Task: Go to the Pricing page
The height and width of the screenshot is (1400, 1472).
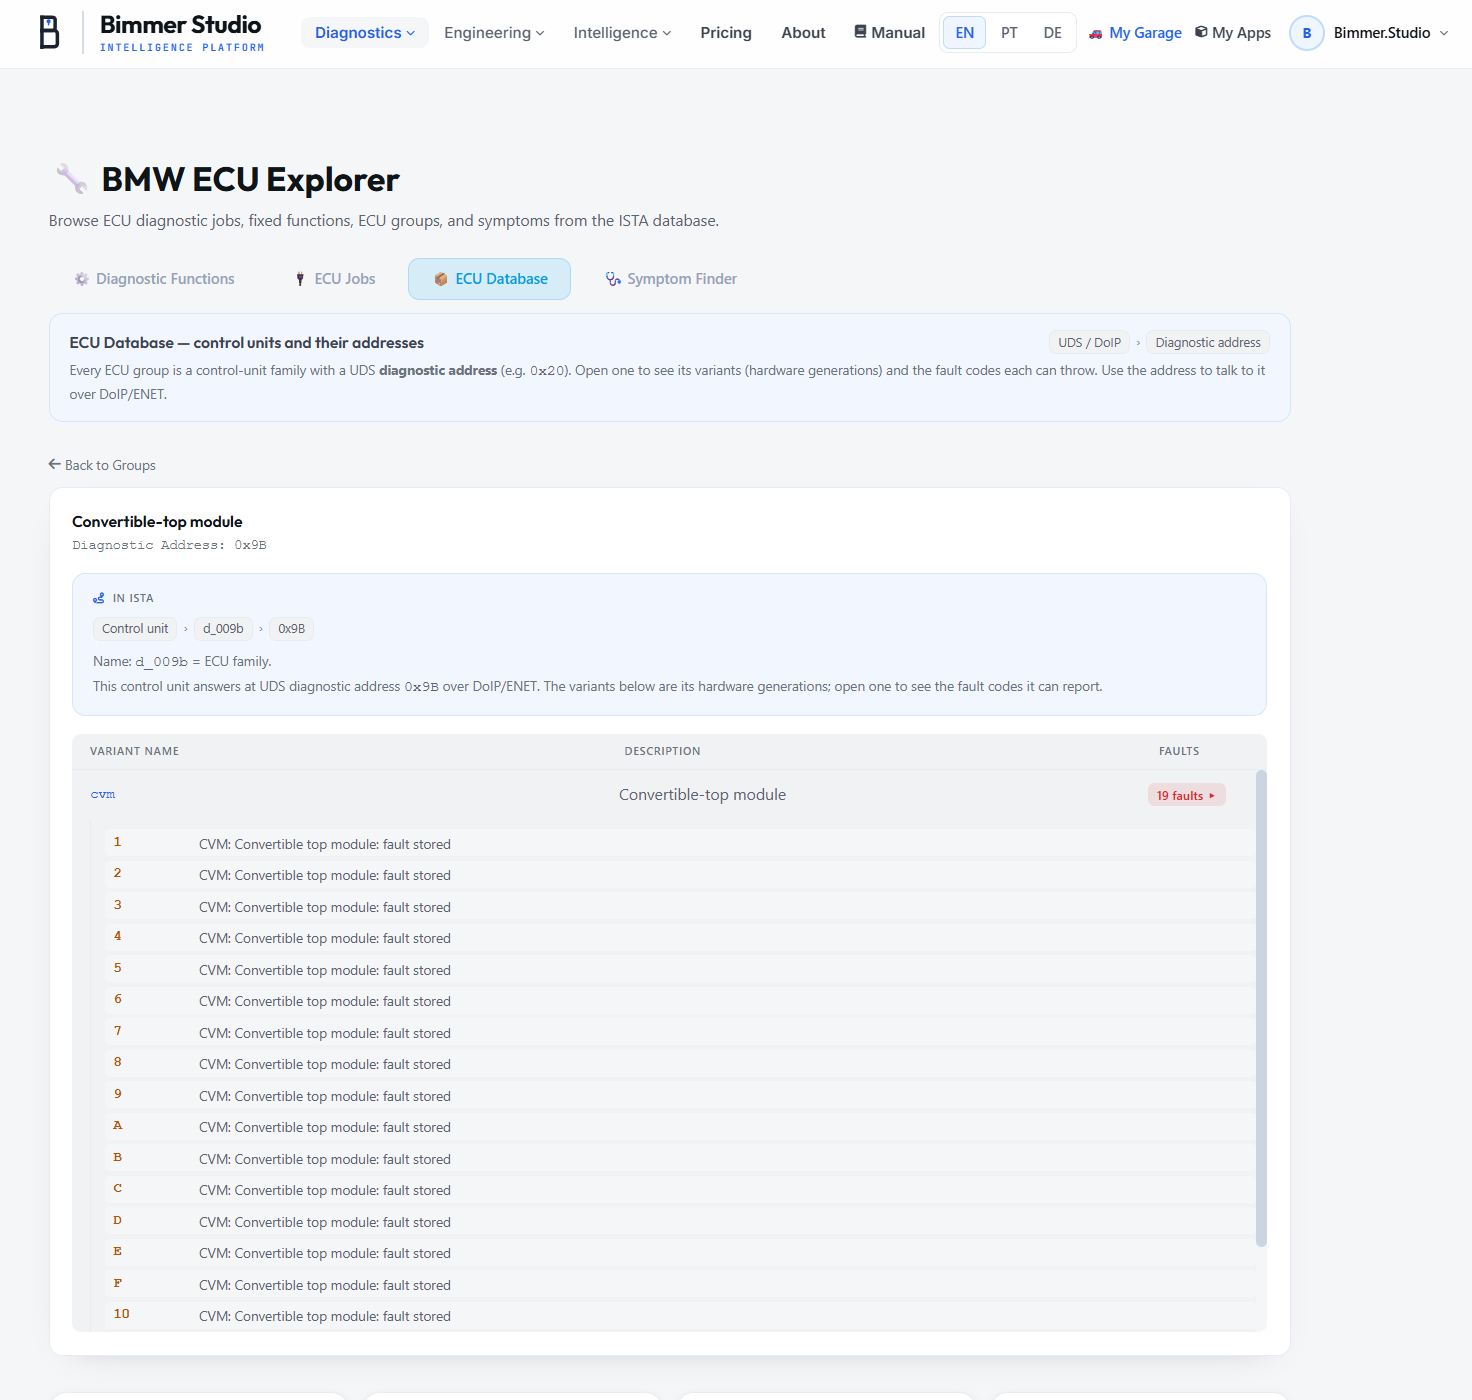Action: pos(726,33)
